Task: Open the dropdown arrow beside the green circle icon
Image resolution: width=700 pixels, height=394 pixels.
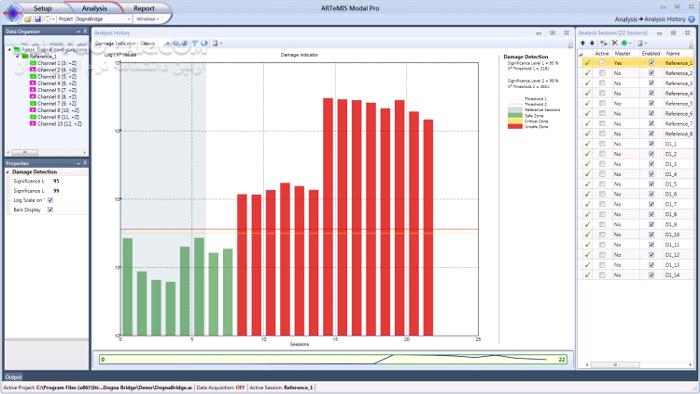Action: coord(630,43)
